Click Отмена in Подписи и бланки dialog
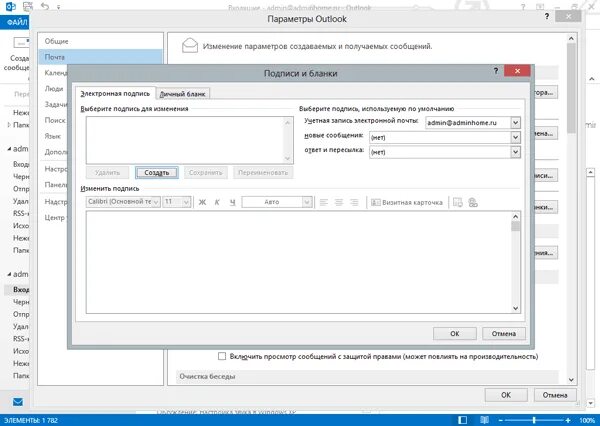 coord(504,333)
